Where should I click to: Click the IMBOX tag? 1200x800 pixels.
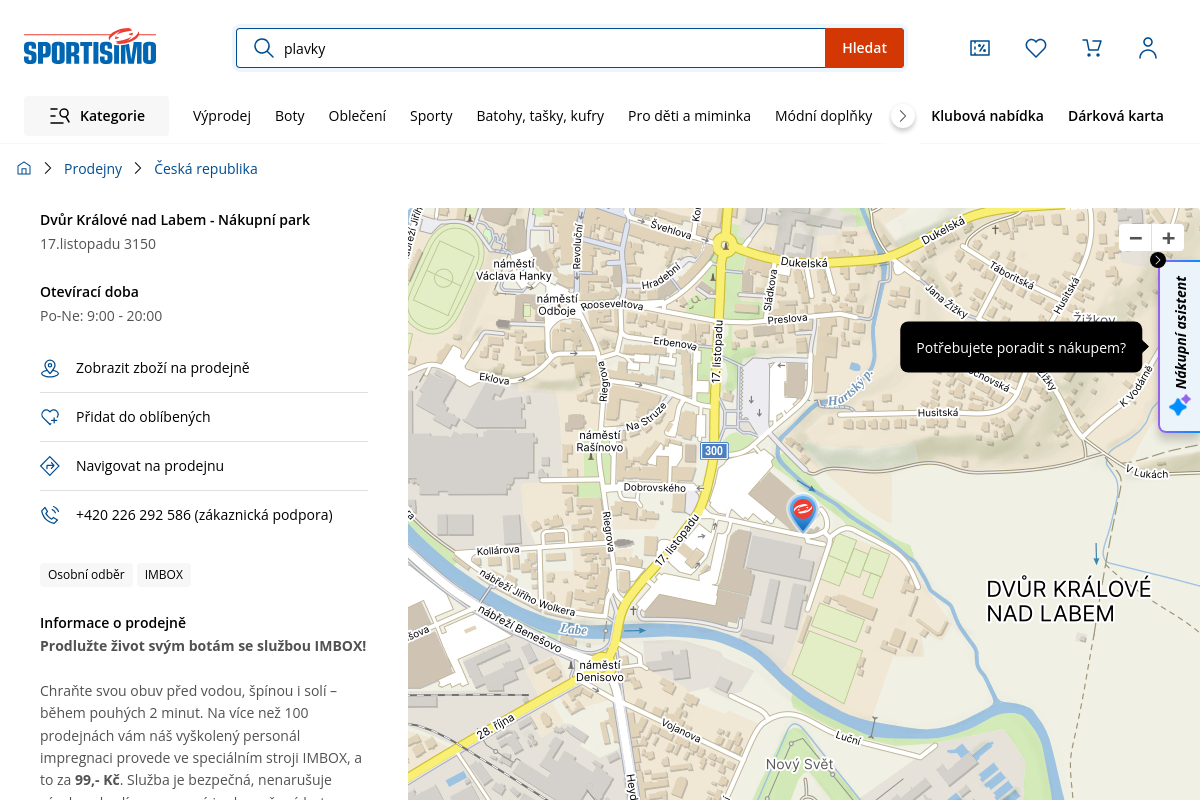click(164, 575)
